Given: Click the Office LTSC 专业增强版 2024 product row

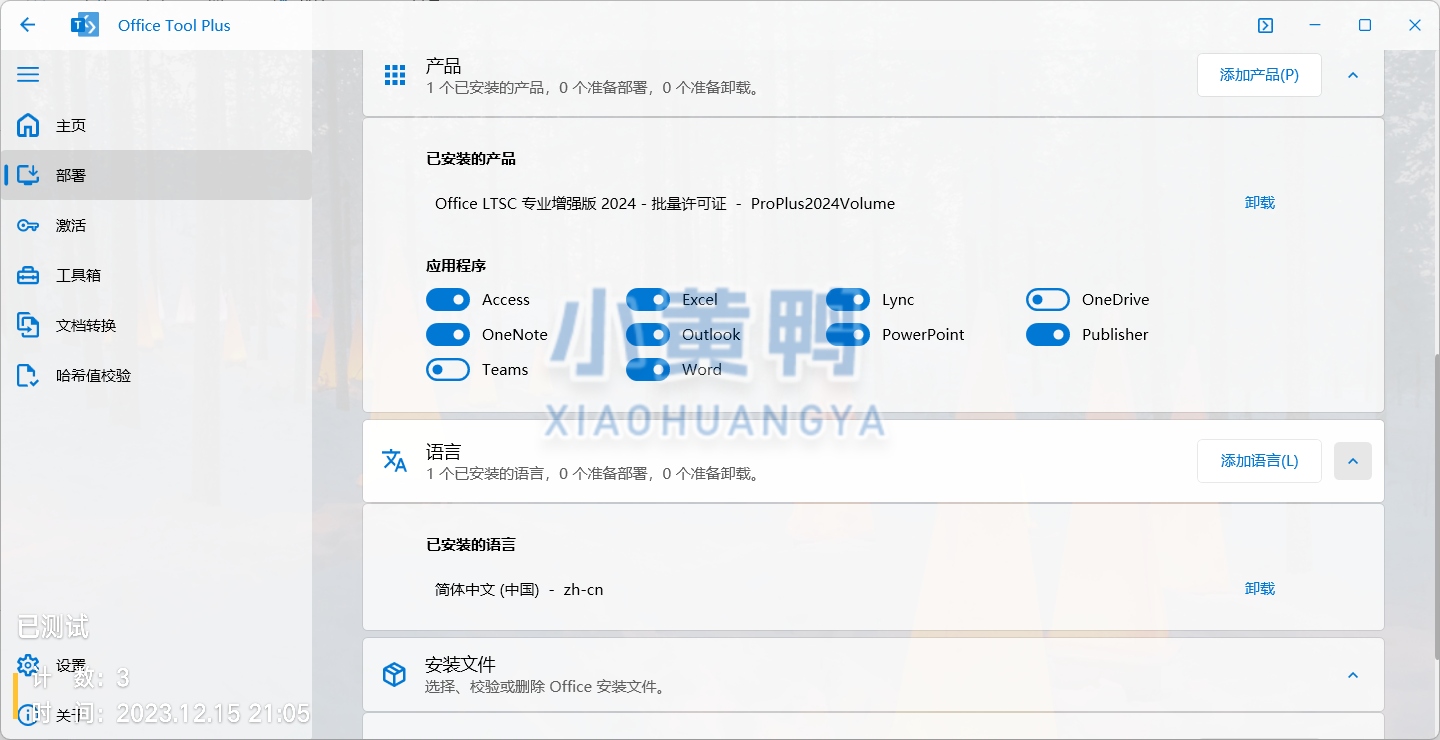Looking at the screenshot, I should point(665,204).
